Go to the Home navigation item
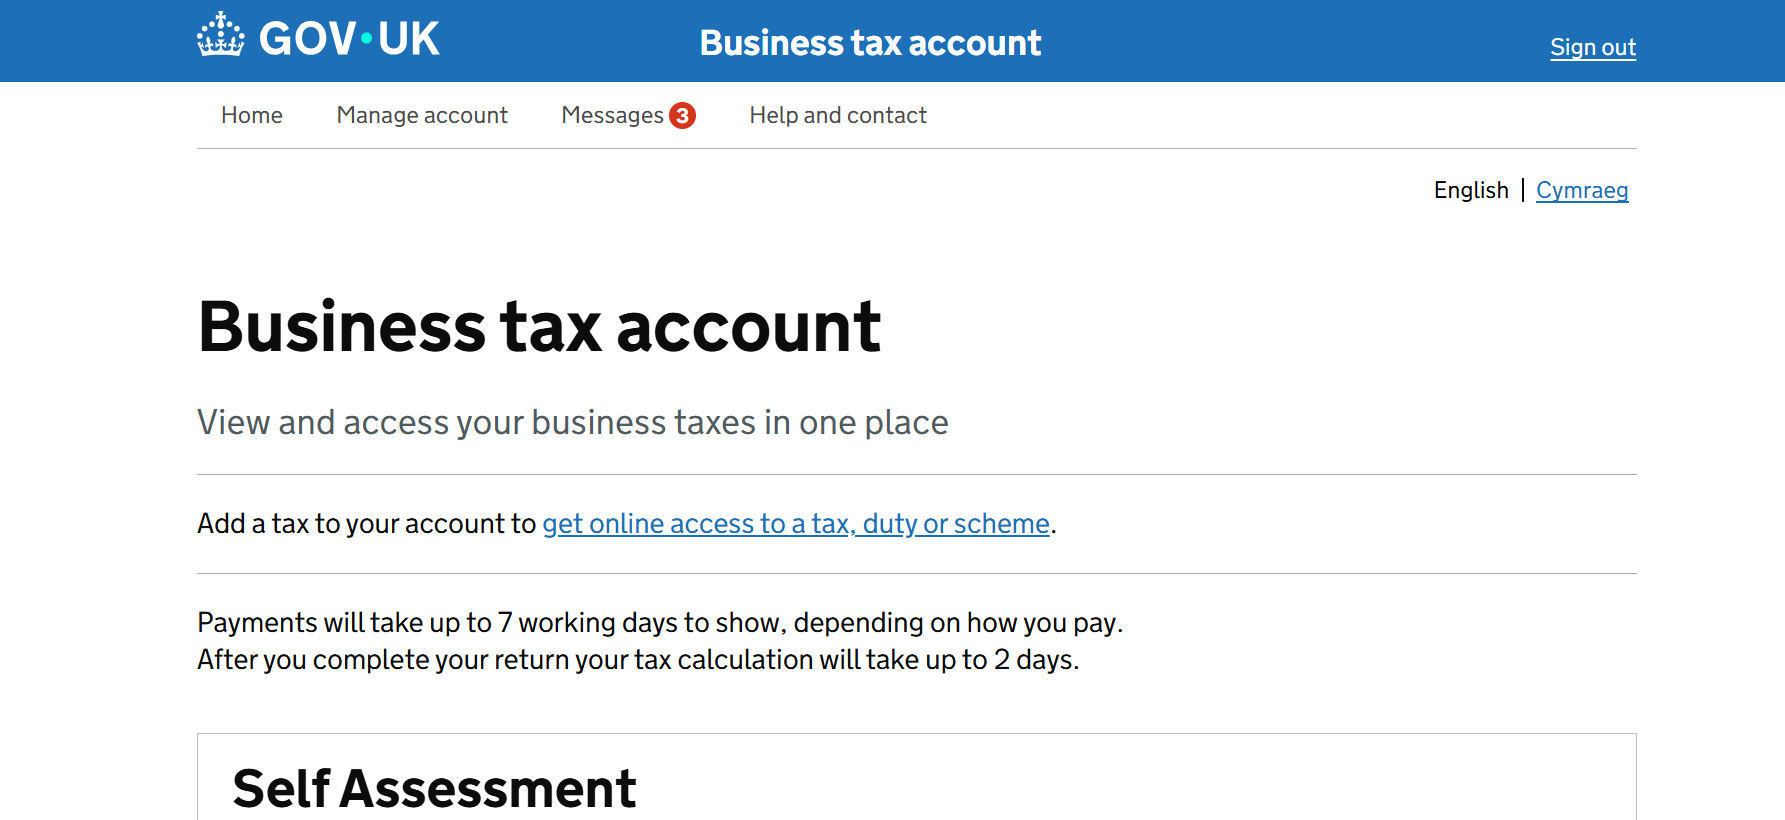The height and width of the screenshot is (820, 1785). pos(252,115)
